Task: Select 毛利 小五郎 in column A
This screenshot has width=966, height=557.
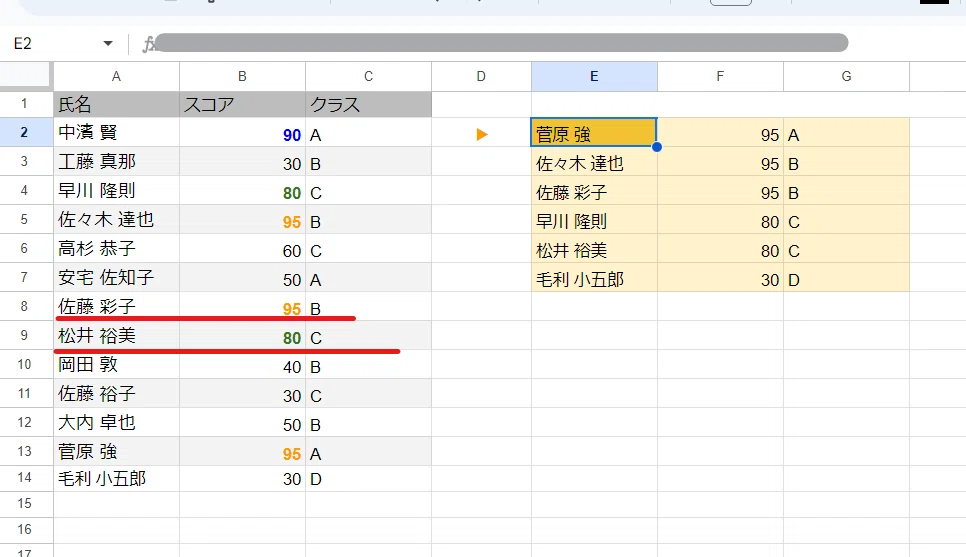Action: [x=116, y=478]
